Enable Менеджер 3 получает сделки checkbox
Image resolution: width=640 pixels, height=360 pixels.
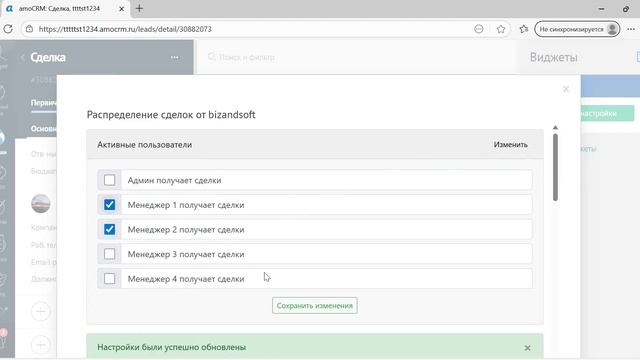pos(109,254)
